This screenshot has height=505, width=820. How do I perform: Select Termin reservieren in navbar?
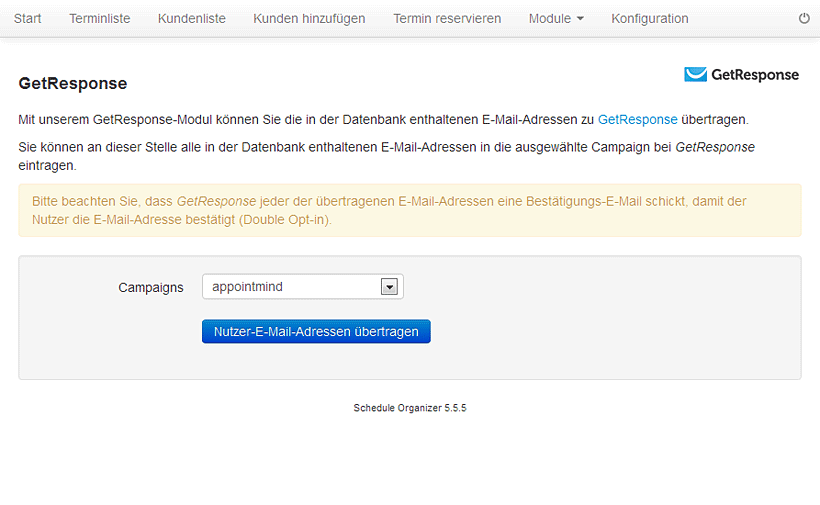[x=447, y=19]
